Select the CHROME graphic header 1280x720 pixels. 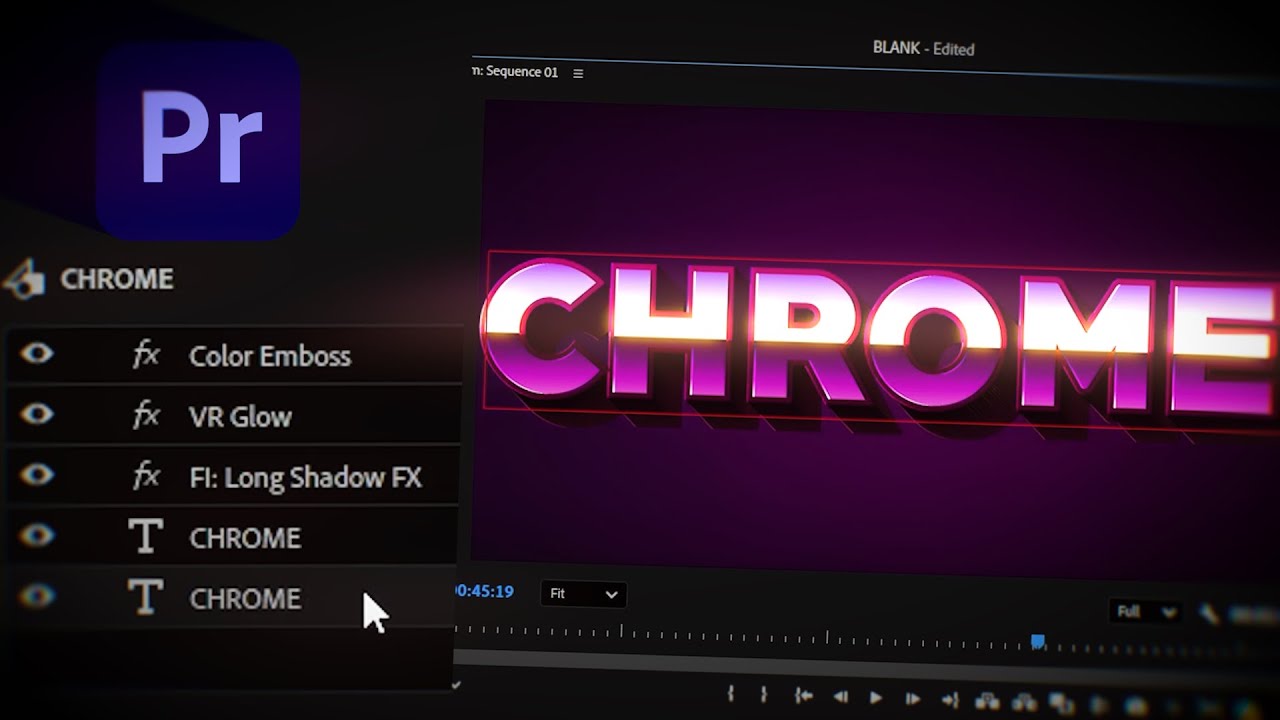coord(116,279)
